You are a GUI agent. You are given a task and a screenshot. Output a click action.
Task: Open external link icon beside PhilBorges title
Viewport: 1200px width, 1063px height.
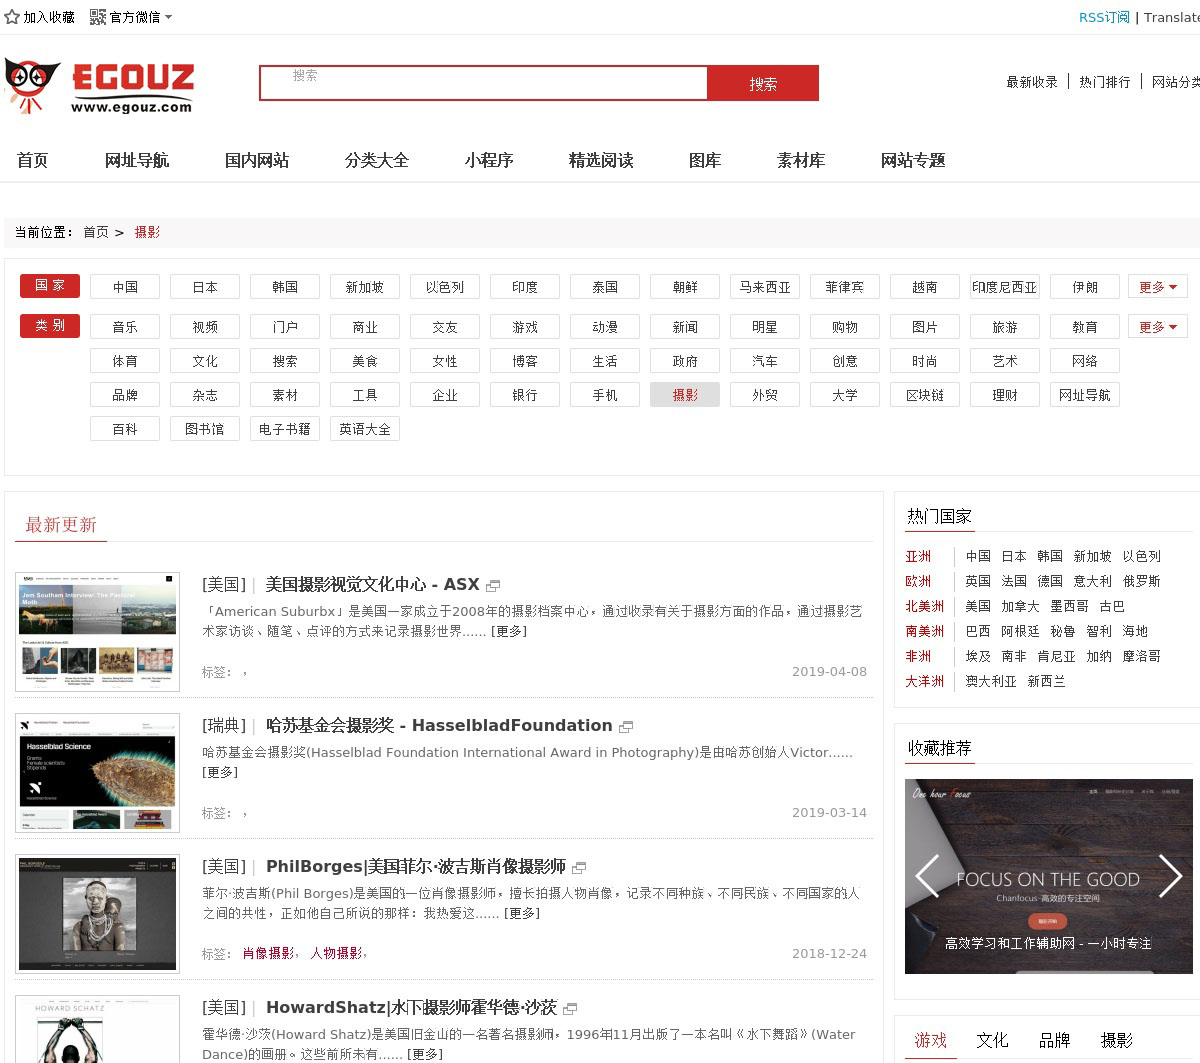coord(579,867)
